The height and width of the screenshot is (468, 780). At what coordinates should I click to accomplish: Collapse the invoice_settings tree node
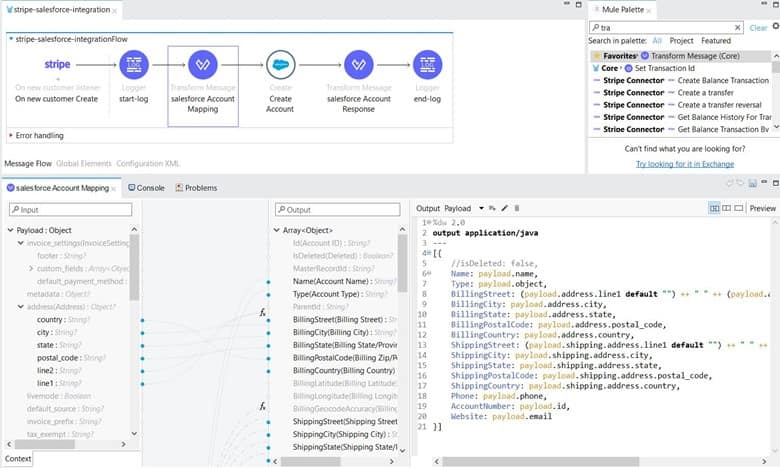pos(20,243)
